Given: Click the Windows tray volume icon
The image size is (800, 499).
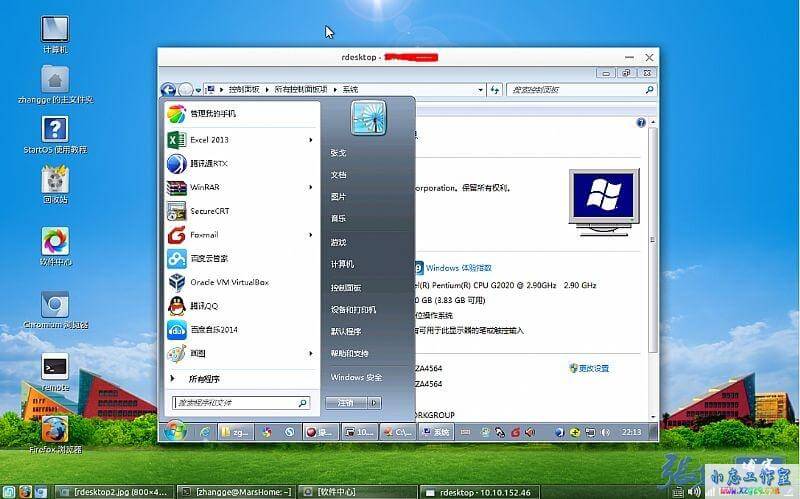Looking at the screenshot, I should click(x=605, y=432).
